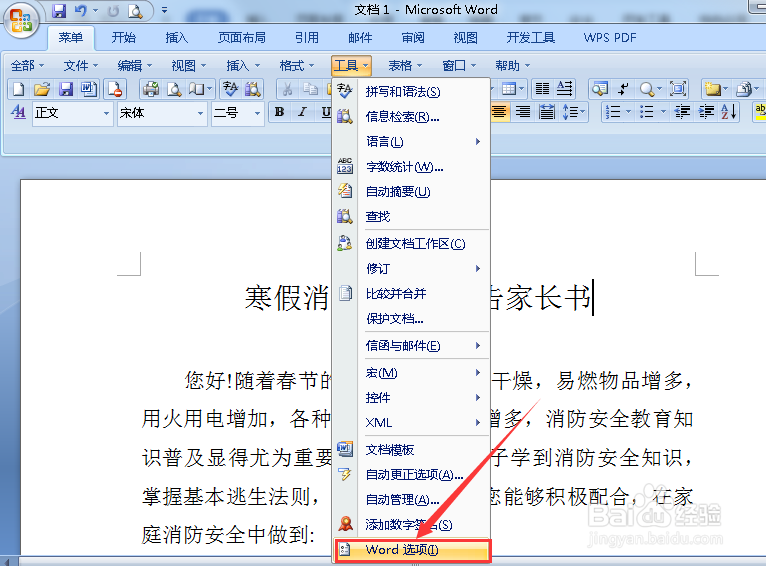Toggle Bold formatting

pos(279,112)
